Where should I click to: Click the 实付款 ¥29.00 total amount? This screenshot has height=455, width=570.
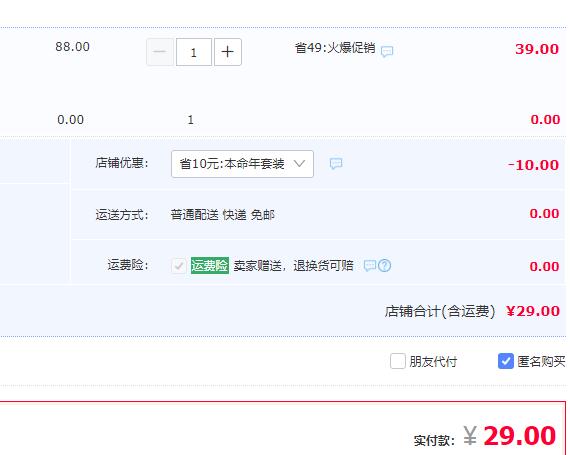pos(510,435)
